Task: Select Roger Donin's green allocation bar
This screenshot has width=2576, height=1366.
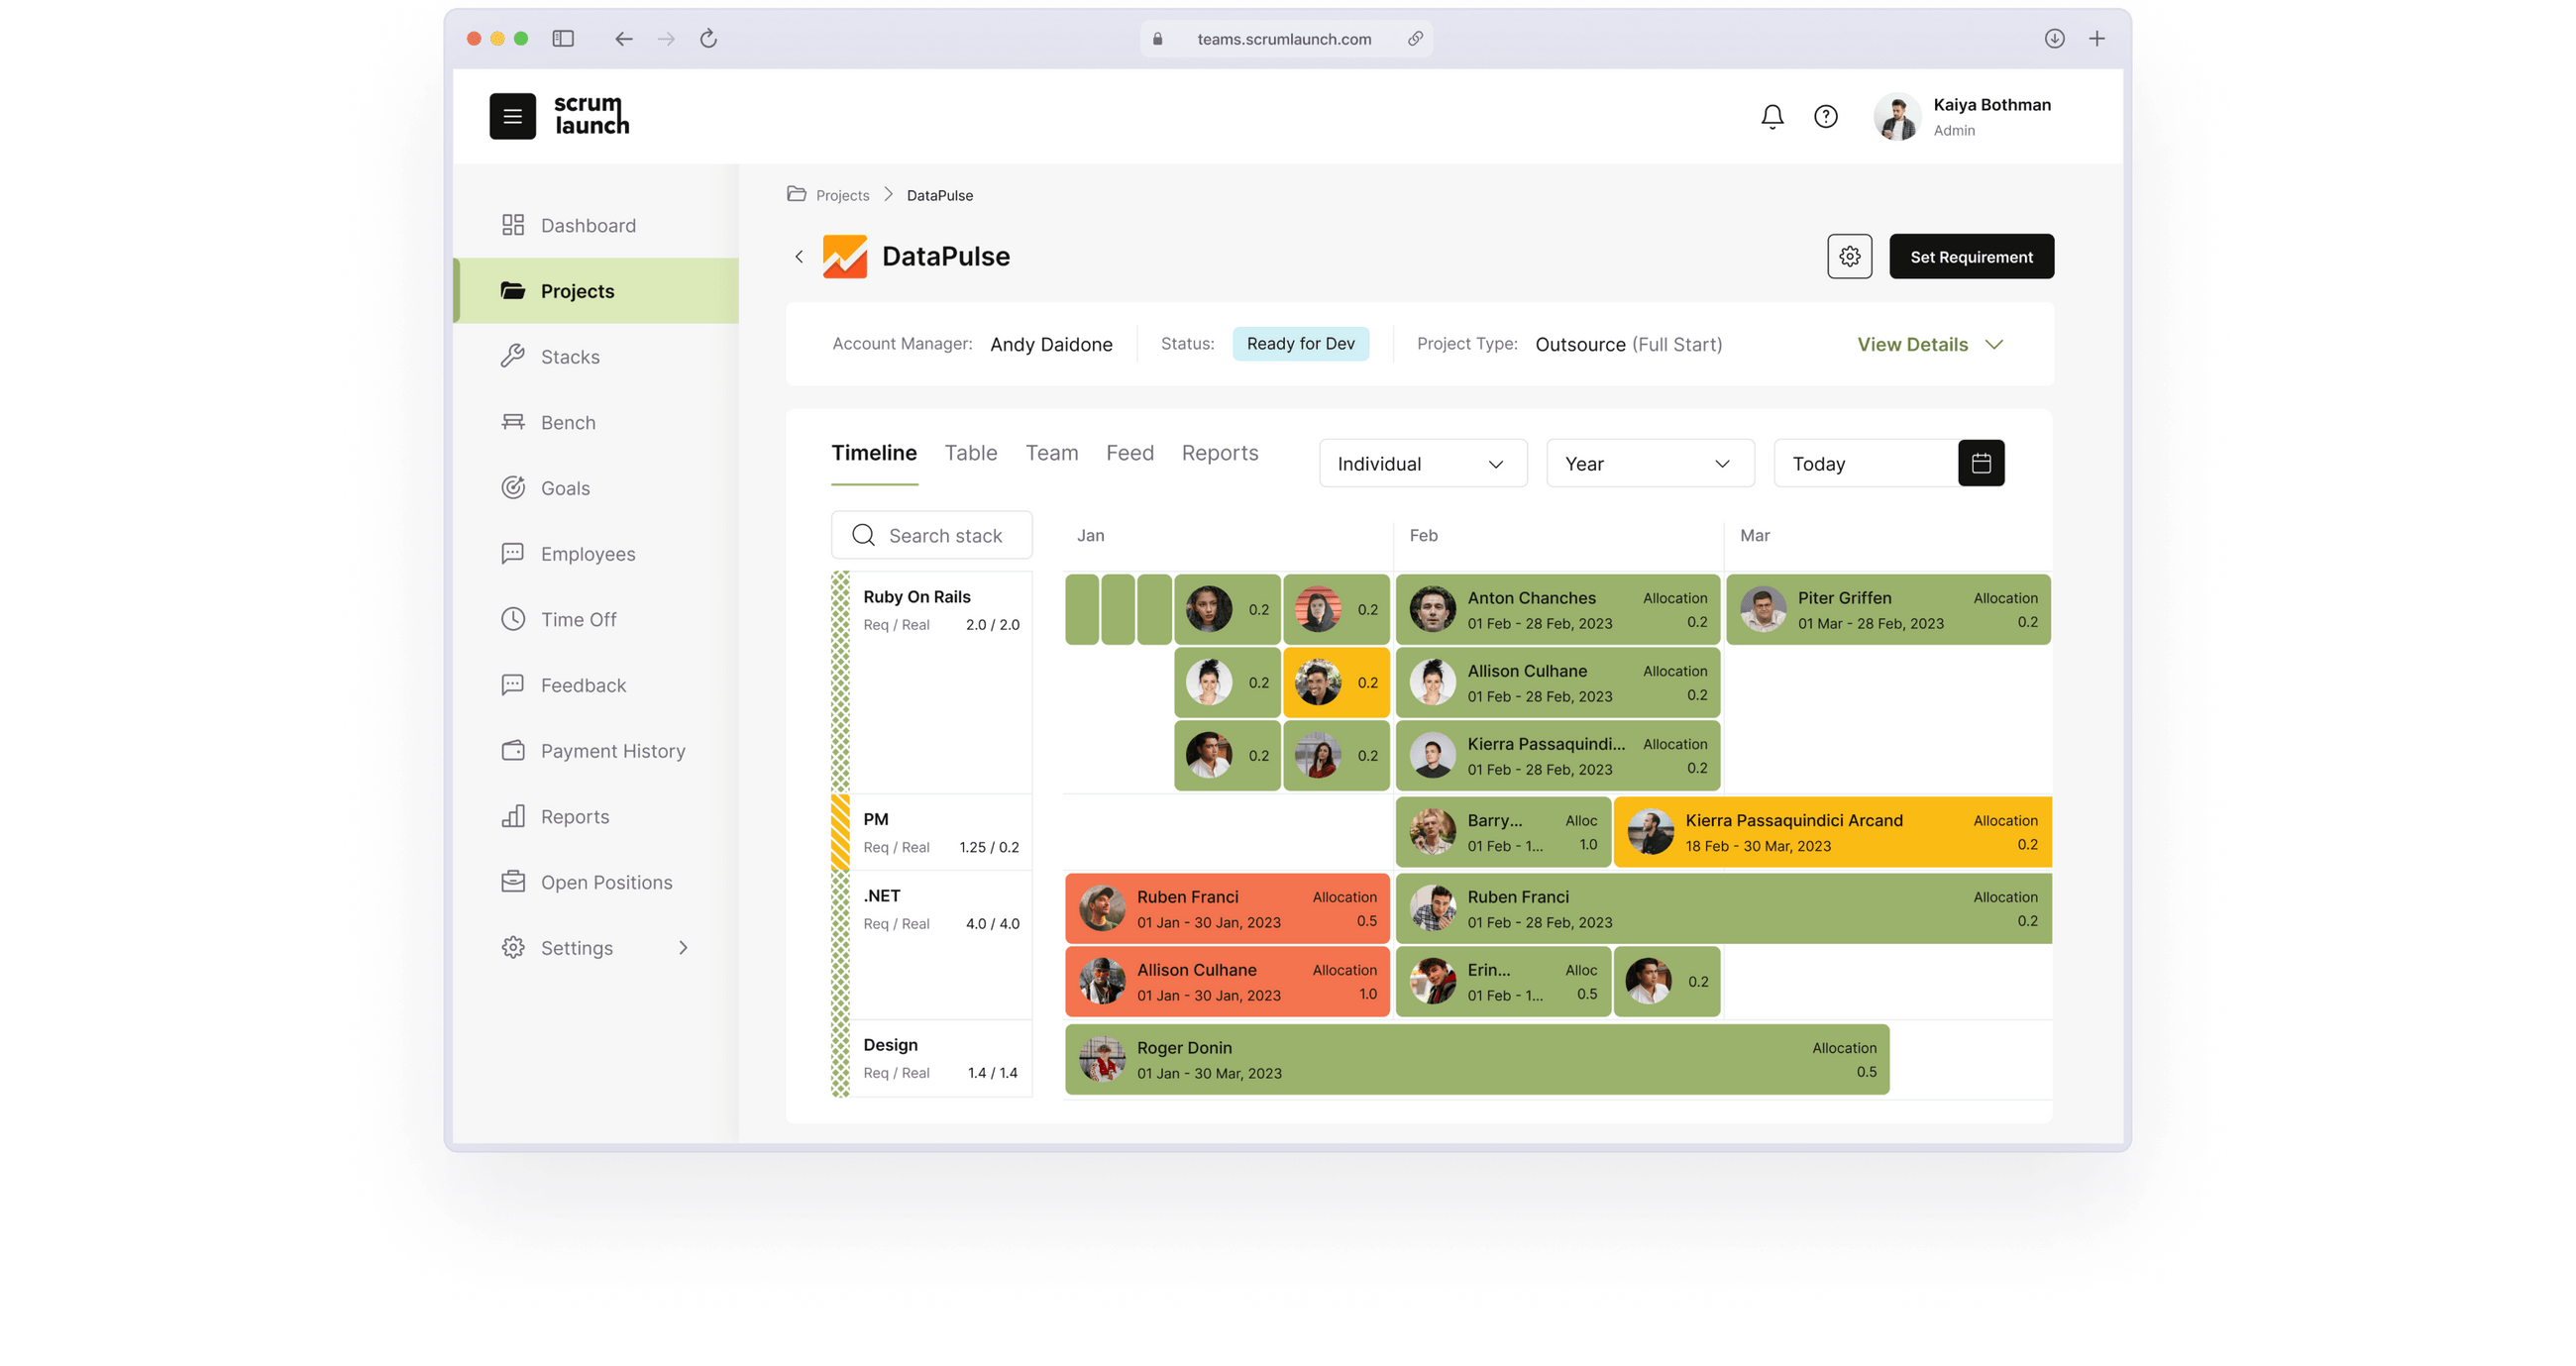Action: [1476, 1060]
